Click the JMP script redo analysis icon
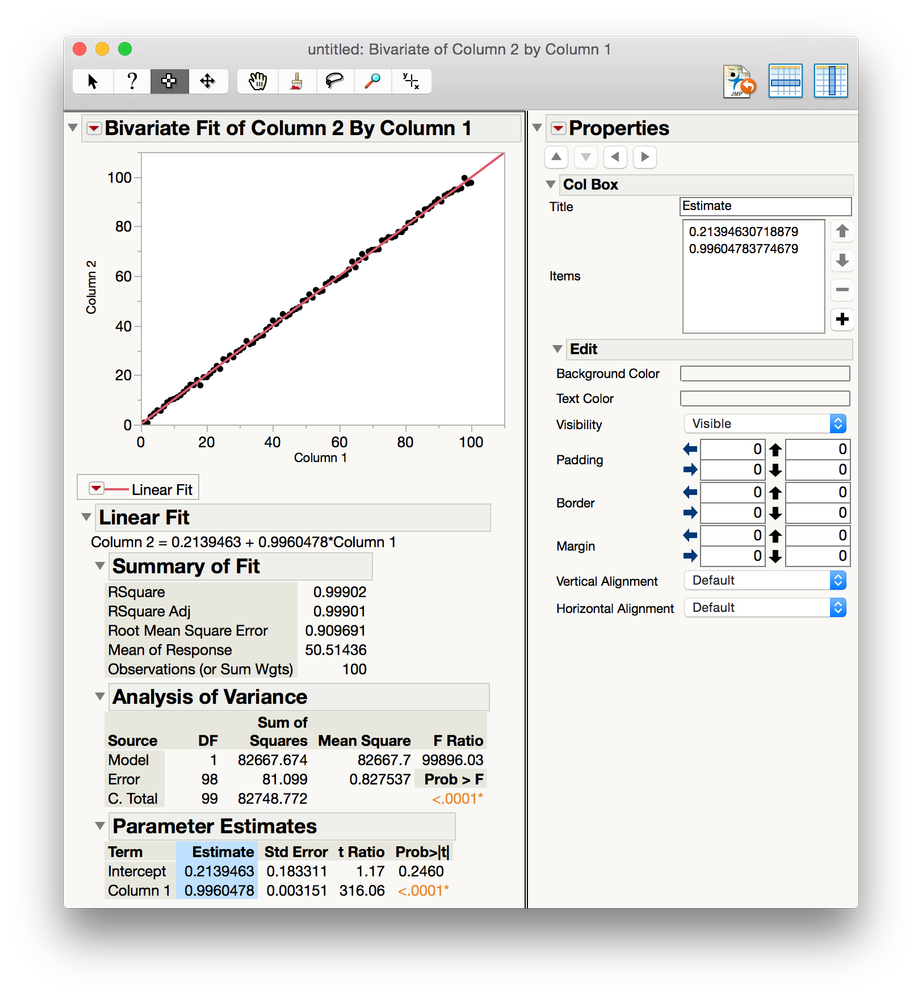Image resolution: width=922 pixels, height=999 pixels. pyautogui.click(x=739, y=82)
